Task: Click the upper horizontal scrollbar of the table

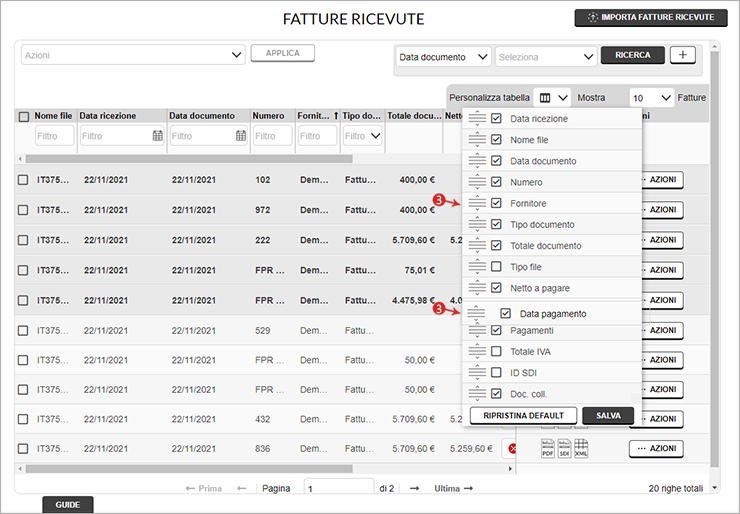Action: pos(189,159)
